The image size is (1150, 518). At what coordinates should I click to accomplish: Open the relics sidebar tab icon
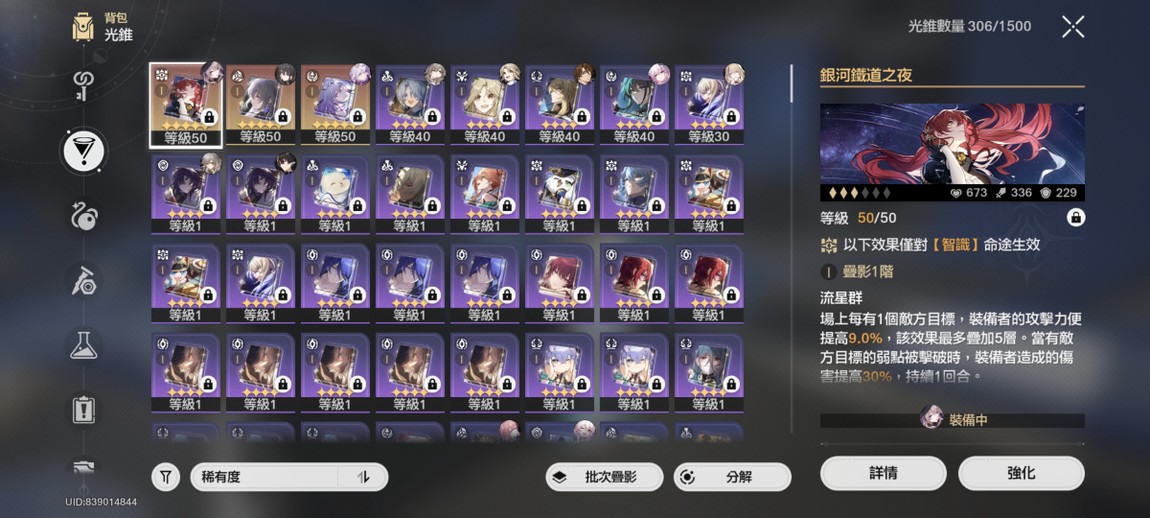(x=84, y=216)
